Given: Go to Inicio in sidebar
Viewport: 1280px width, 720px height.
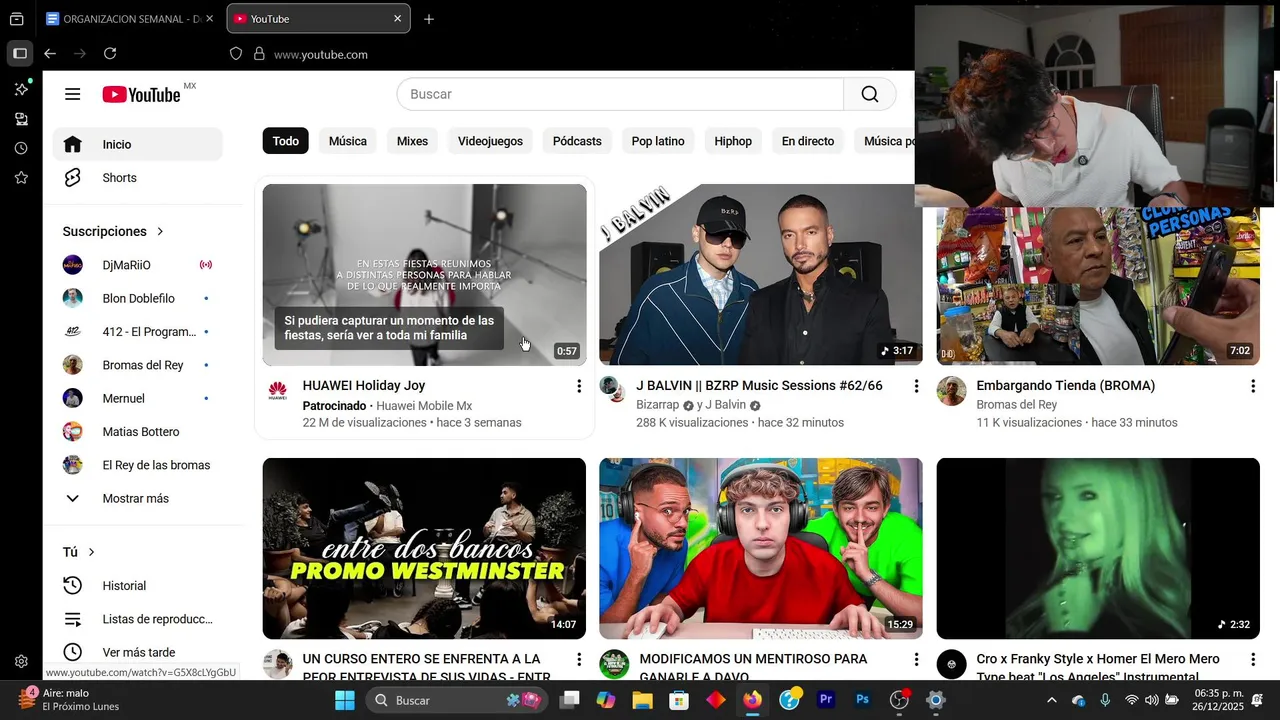Looking at the screenshot, I should (x=138, y=145).
